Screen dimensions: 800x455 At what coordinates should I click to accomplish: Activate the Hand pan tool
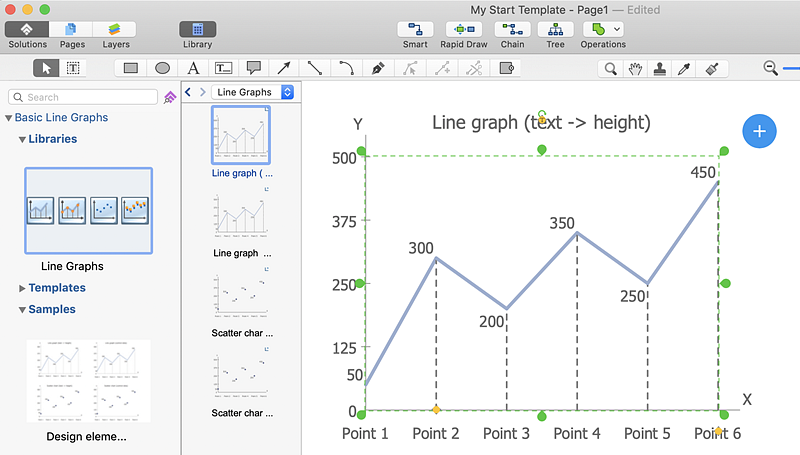(635, 69)
